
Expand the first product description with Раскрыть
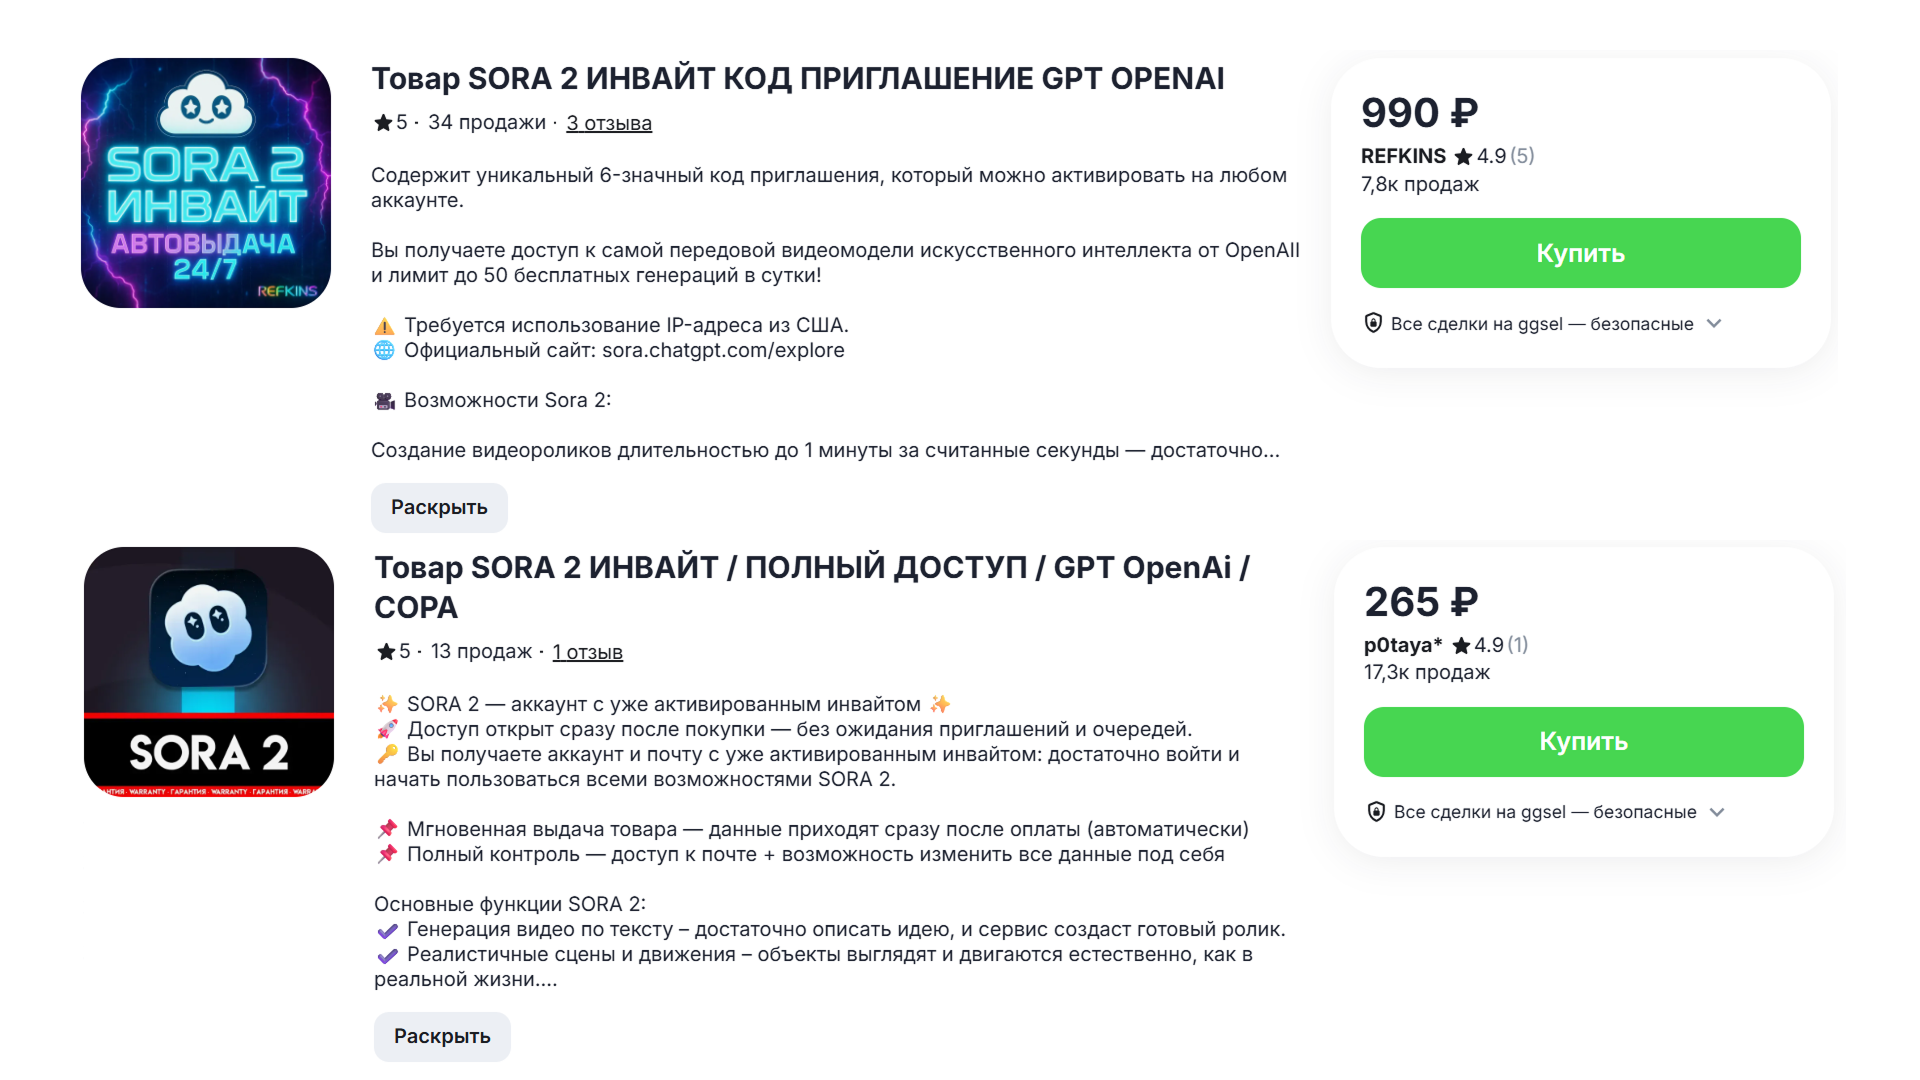[439, 508]
